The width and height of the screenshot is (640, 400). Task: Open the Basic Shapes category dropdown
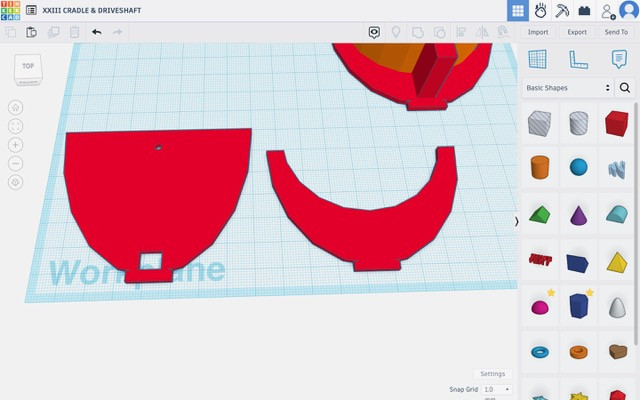pos(566,88)
